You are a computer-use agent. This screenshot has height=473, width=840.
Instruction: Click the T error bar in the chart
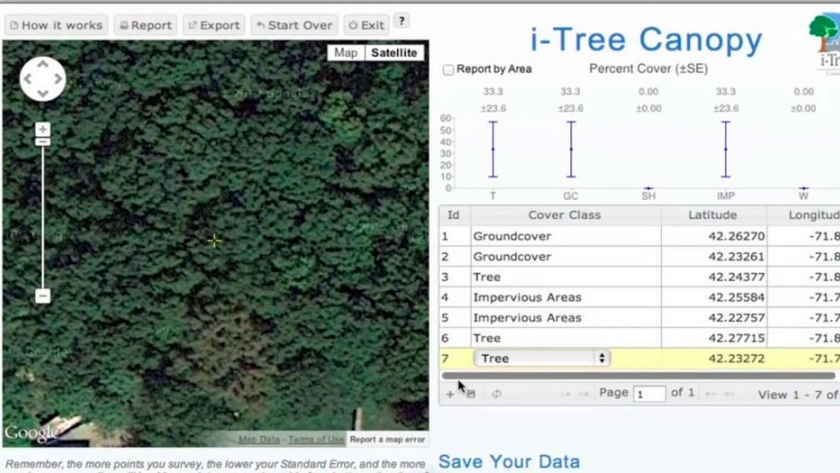[x=493, y=149]
